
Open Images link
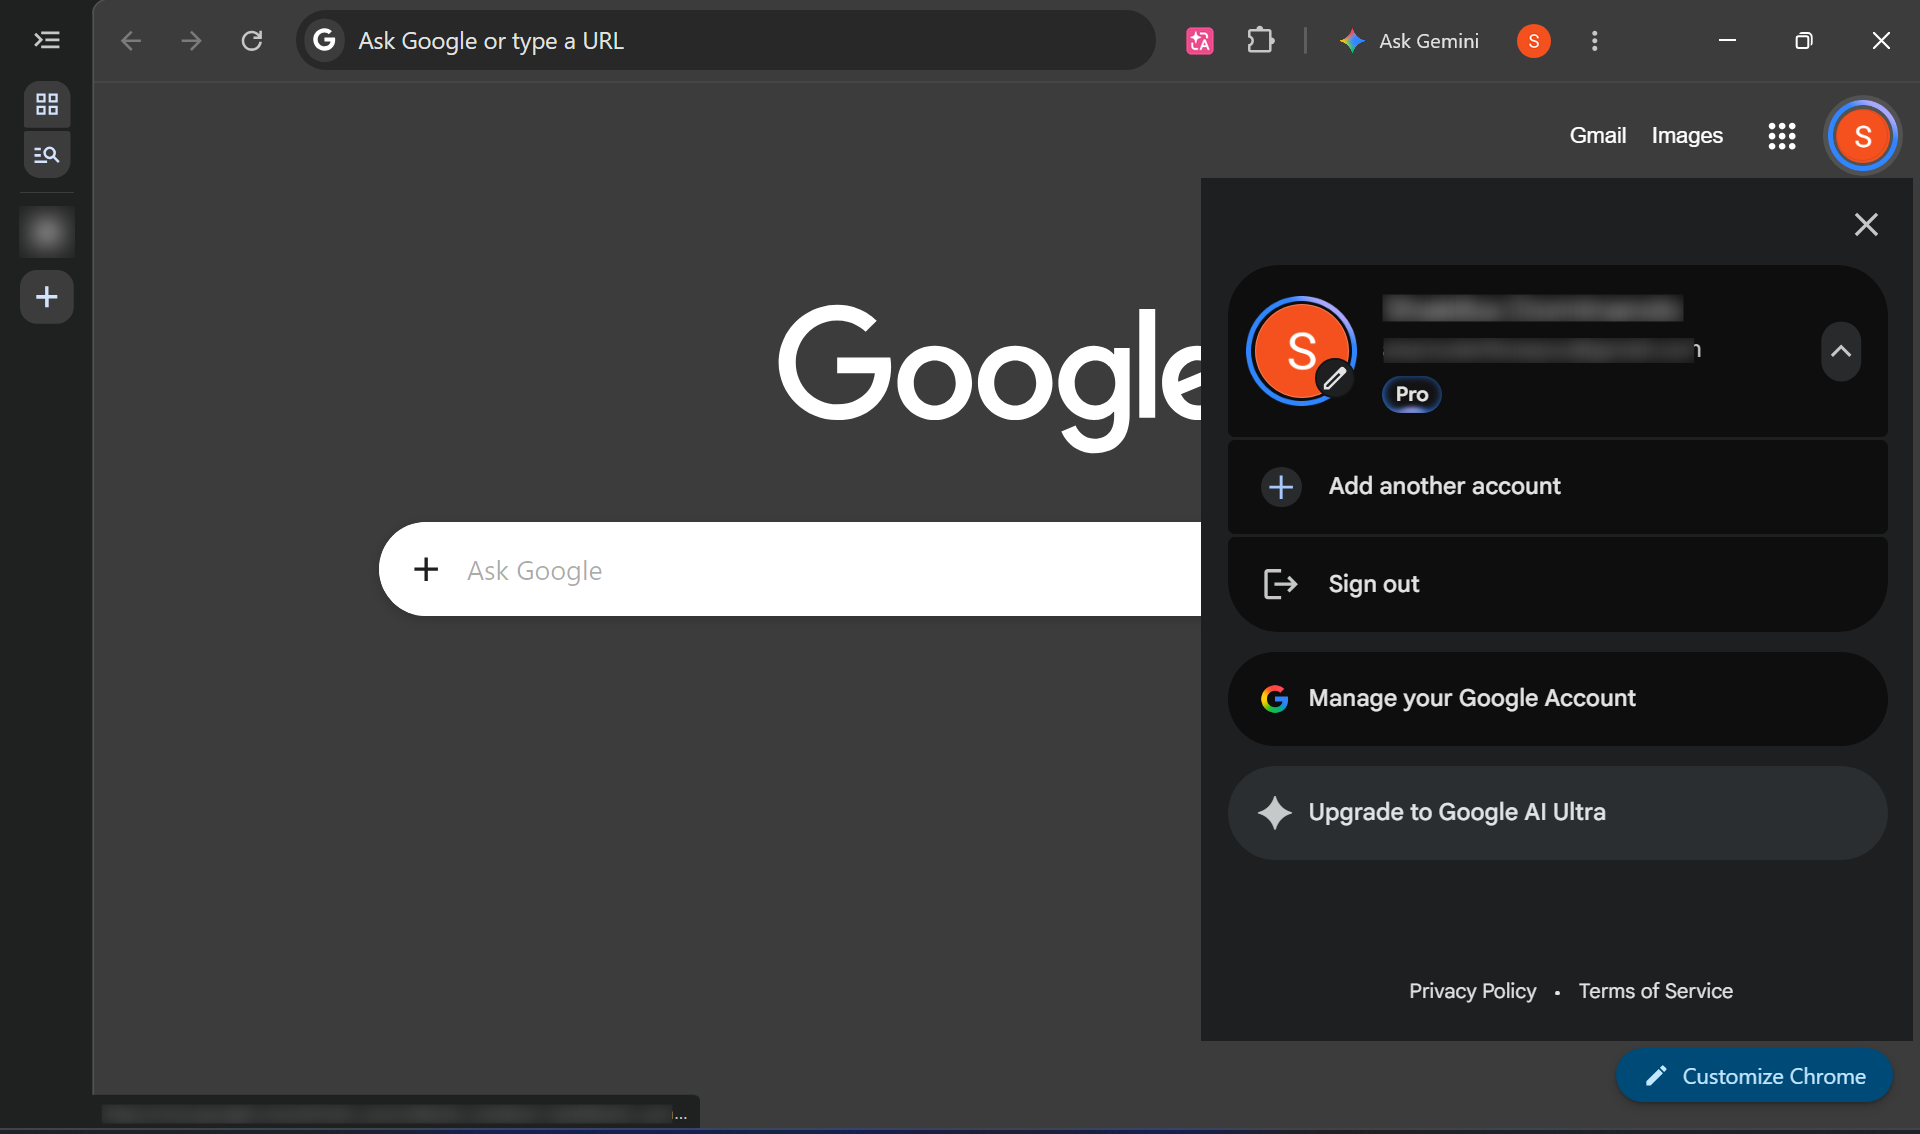click(x=1687, y=135)
